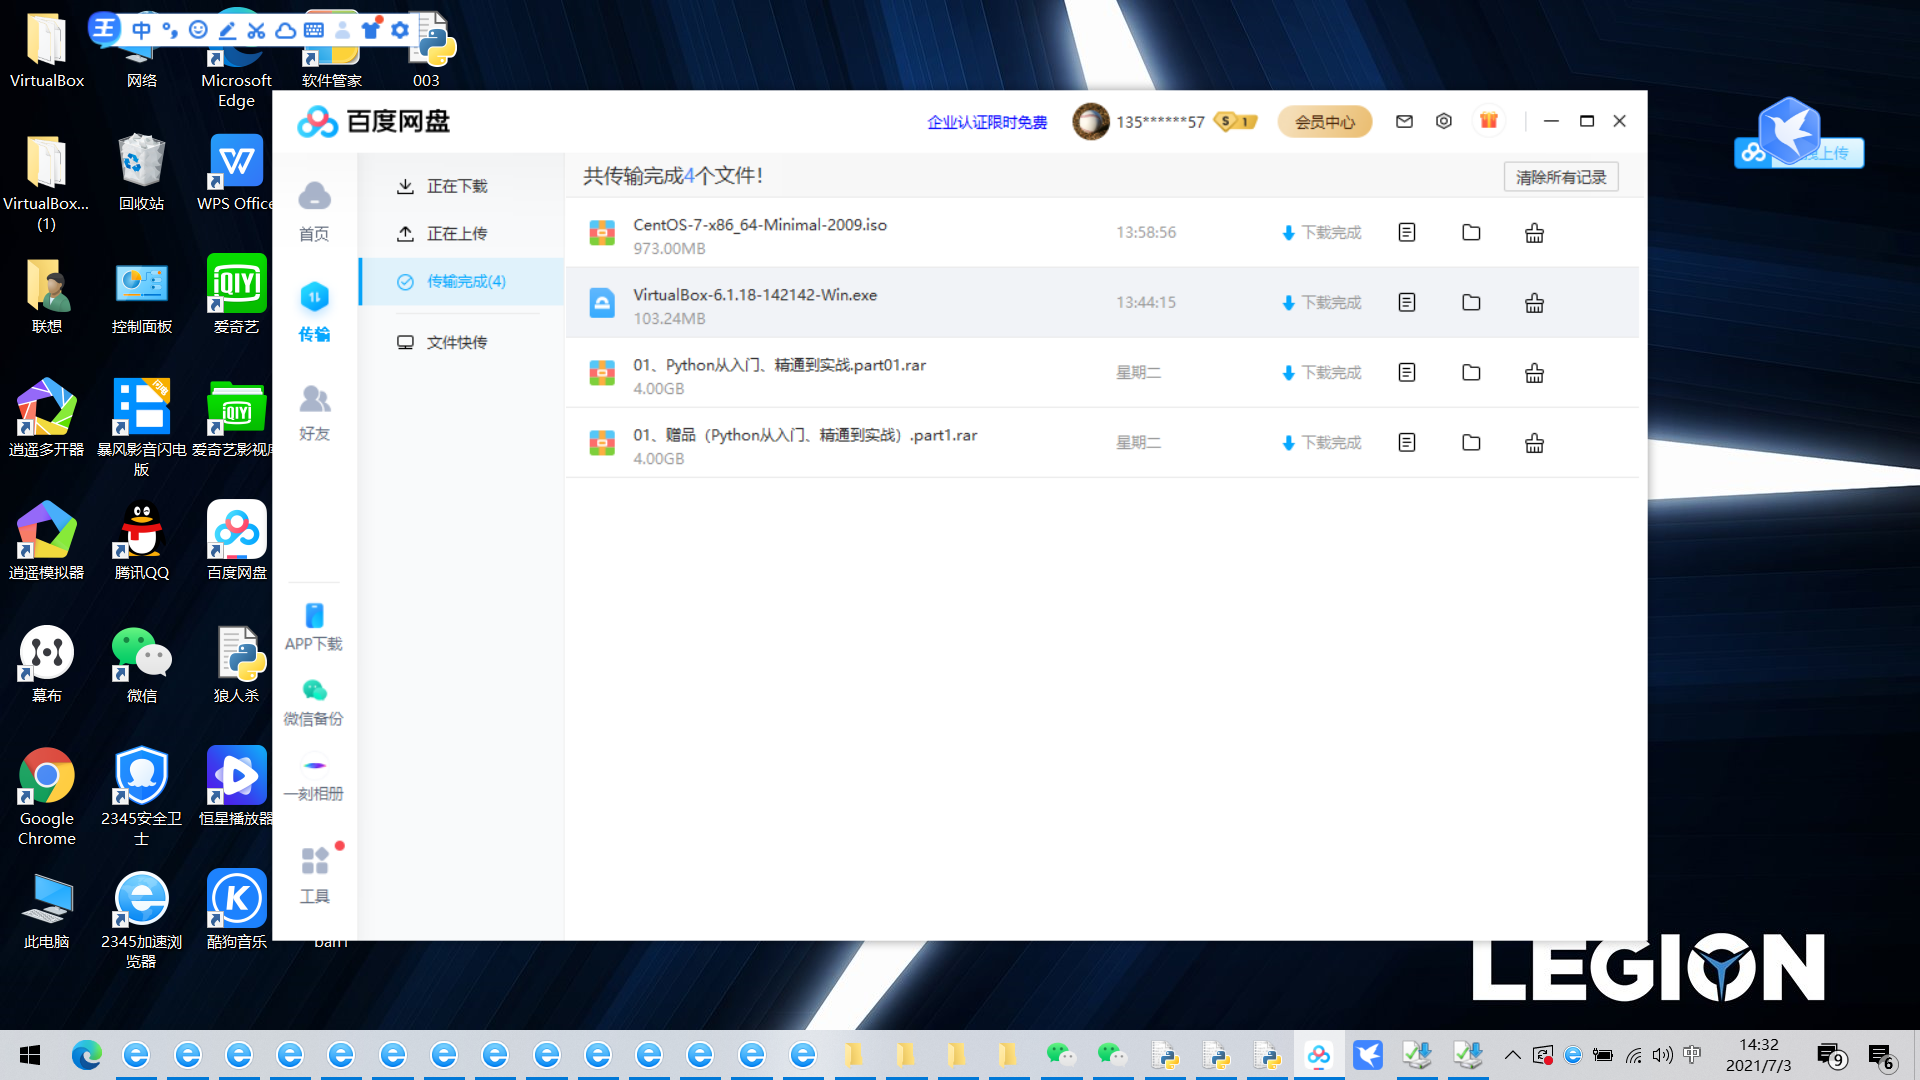Click 企业认证限时免费 link

pos(987,122)
